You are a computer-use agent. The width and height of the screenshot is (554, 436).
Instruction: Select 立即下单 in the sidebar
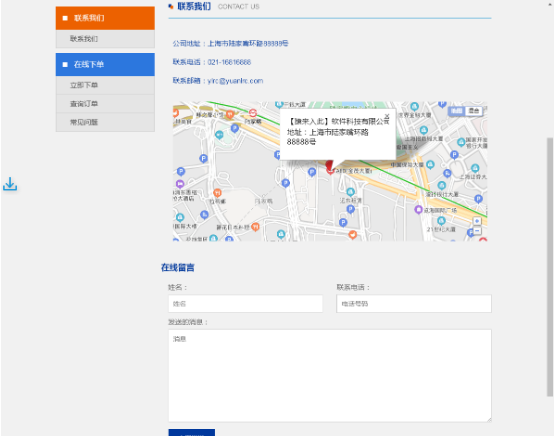point(105,85)
